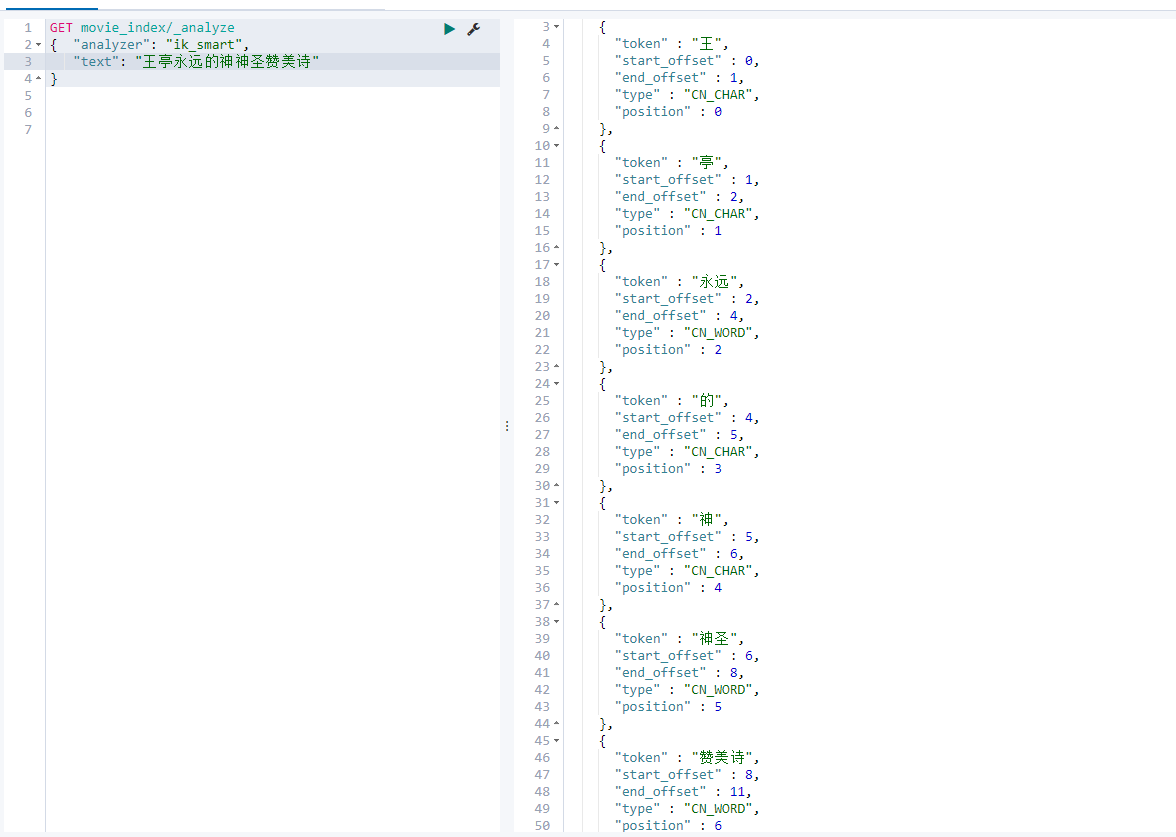Click position value 0 on line 8
Image resolution: width=1176 pixels, height=837 pixels.
click(x=718, y=112)
